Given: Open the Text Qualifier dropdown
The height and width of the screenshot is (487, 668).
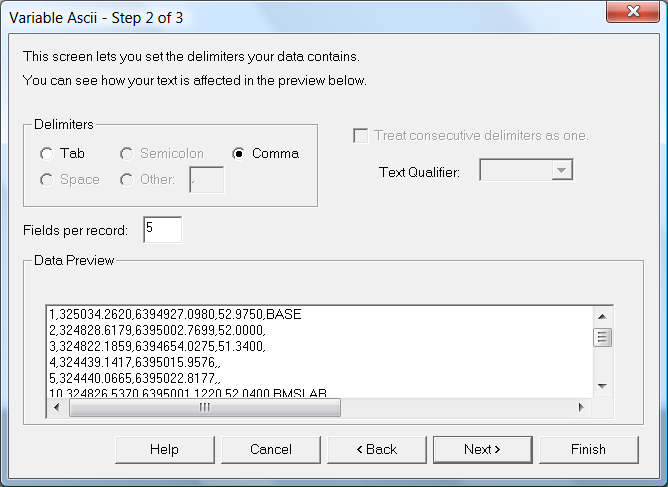Looking at the screenshot, I should coord(562,171).
